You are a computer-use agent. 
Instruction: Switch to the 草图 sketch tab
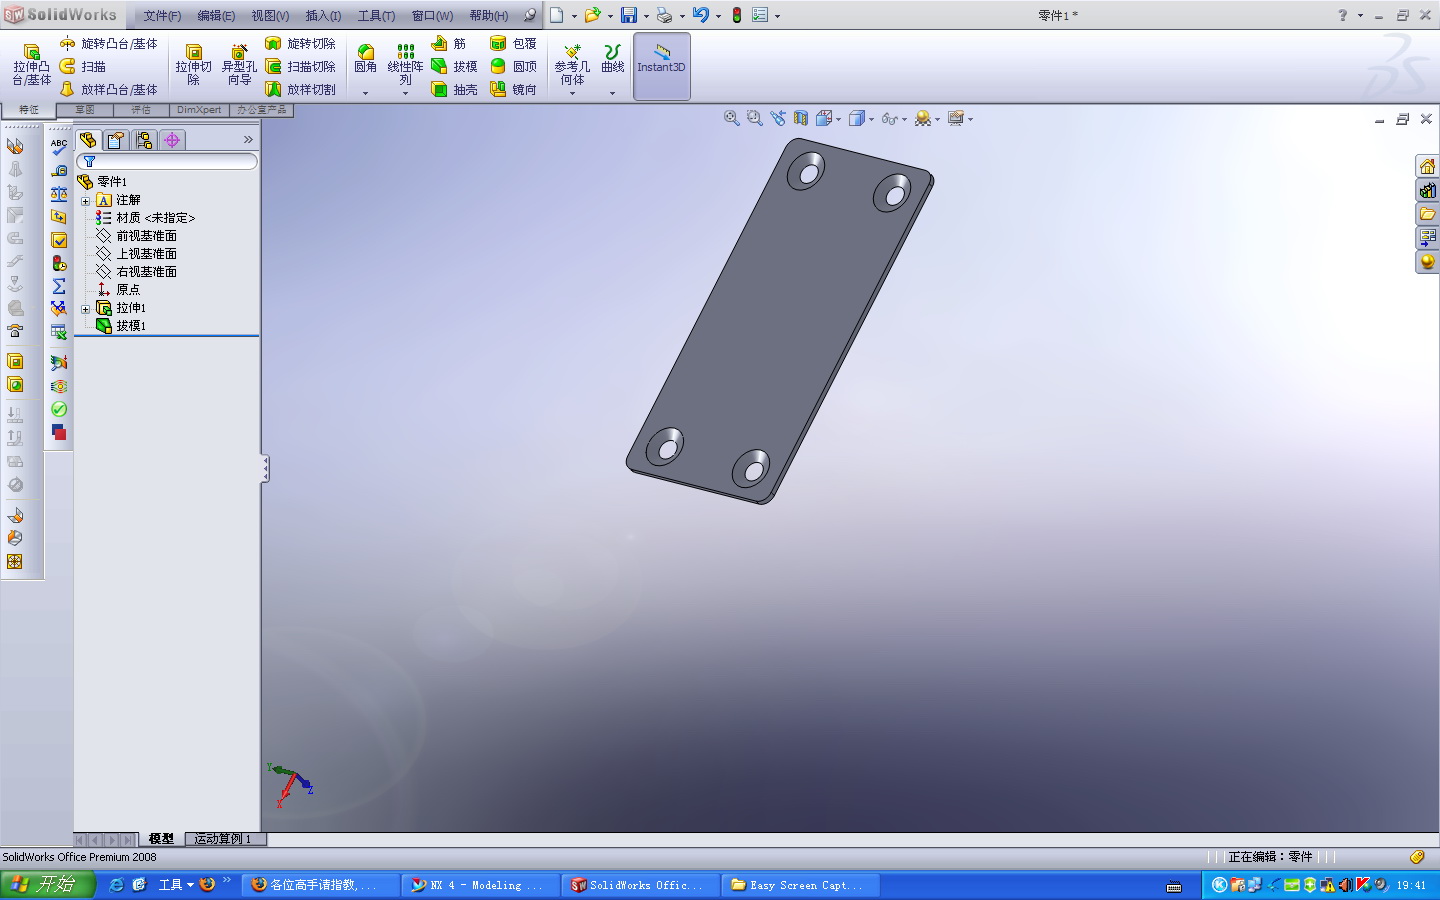[x=85, y=110]
